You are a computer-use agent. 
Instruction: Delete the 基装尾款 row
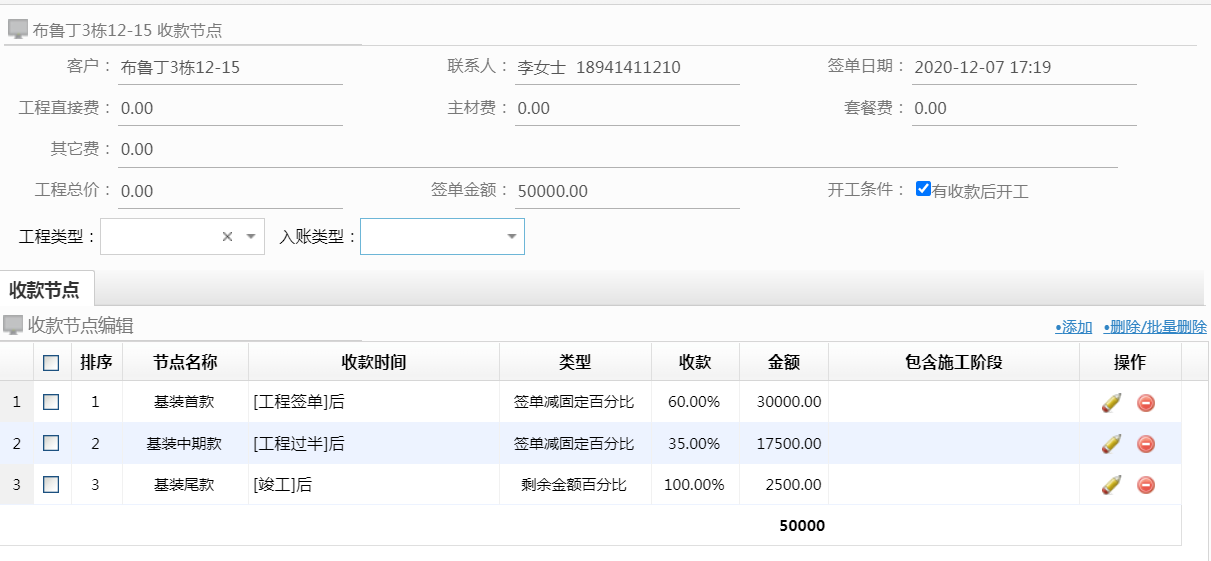pyautogui.click(x=1146, y=484)
